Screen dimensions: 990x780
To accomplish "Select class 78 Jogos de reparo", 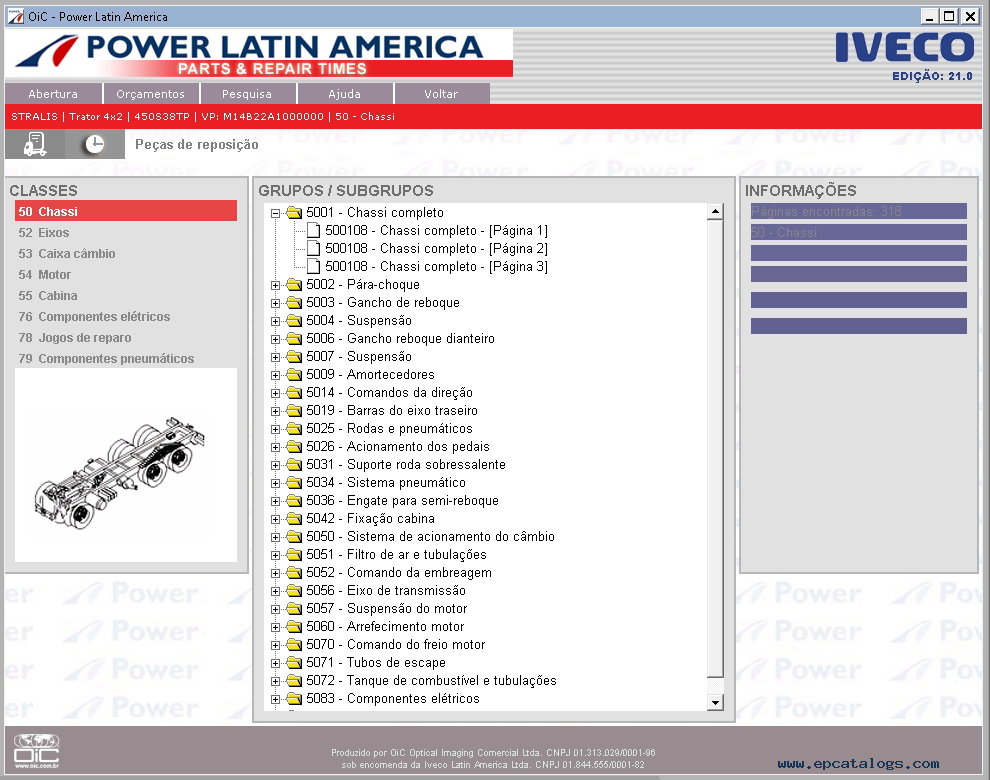I will pyautogui.click(x=75, y=337).
